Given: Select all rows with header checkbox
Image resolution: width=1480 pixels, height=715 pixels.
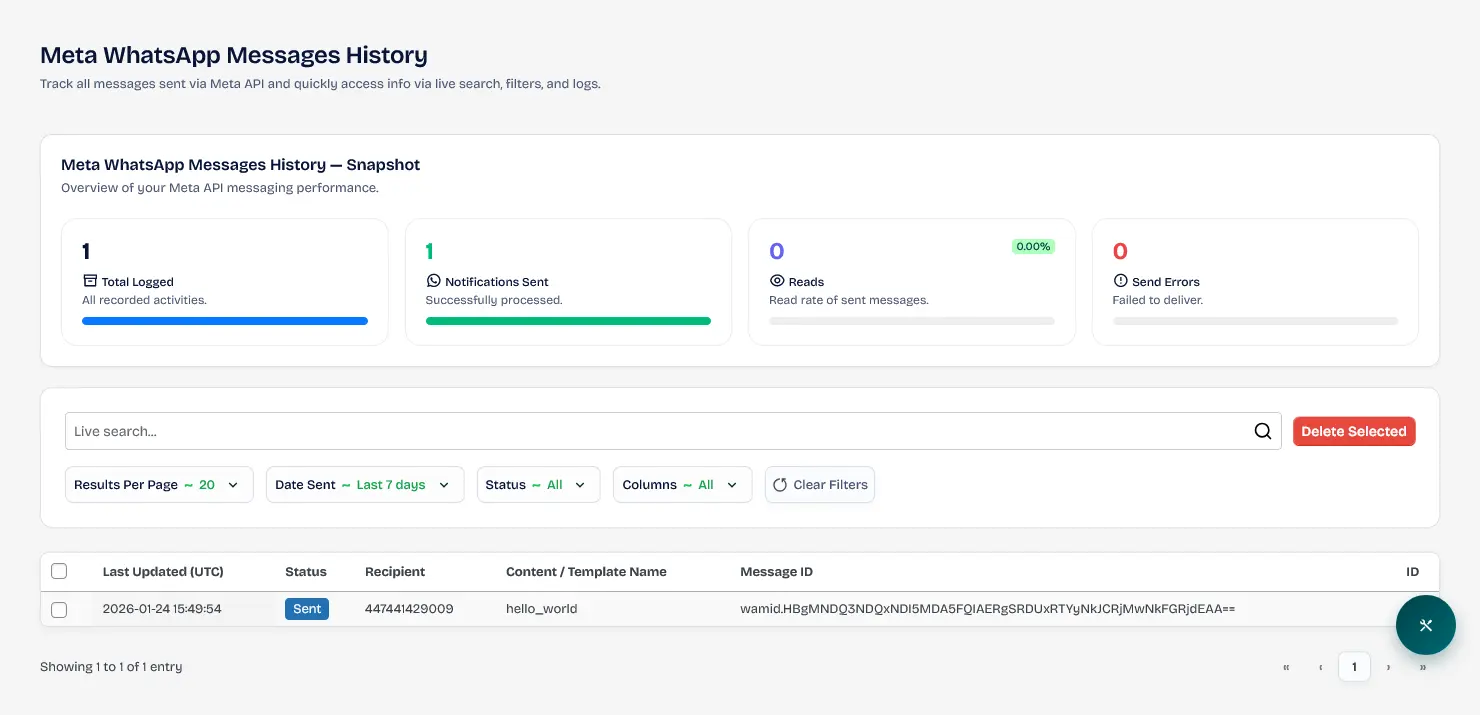Looking at the screenshot, I should (59, 571).
